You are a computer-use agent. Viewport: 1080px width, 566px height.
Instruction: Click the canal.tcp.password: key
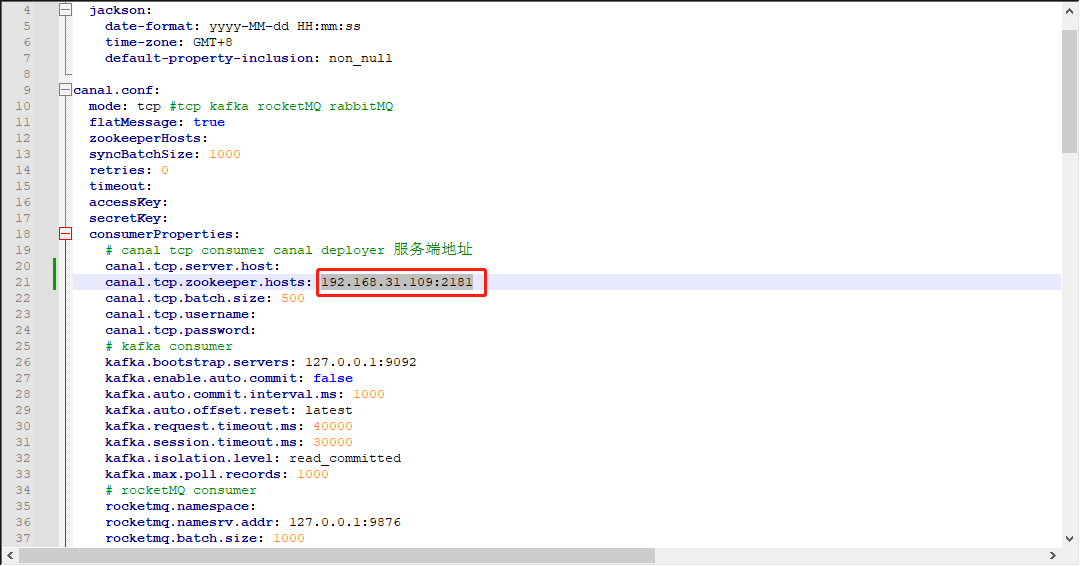(x=180, y=331)
